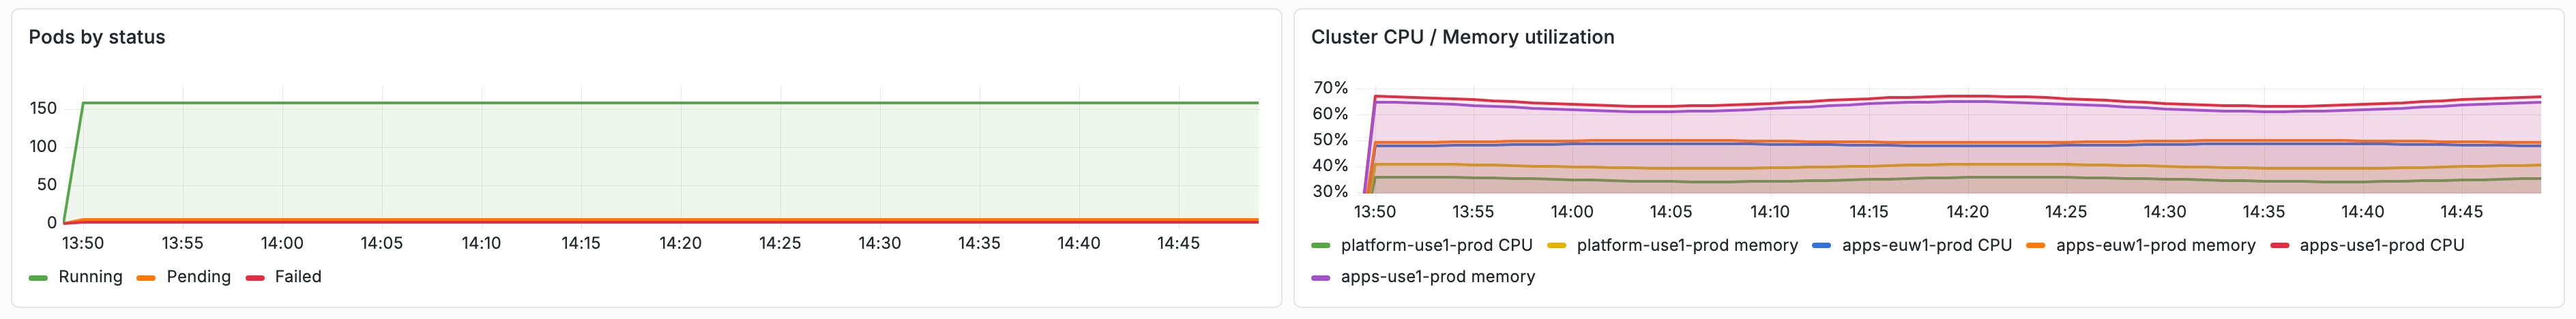The height and width of the screenshot is (319, 2576).
Task: Click red swatch for apps-use1-prod CPU
Action: (x=2279, y=246)
